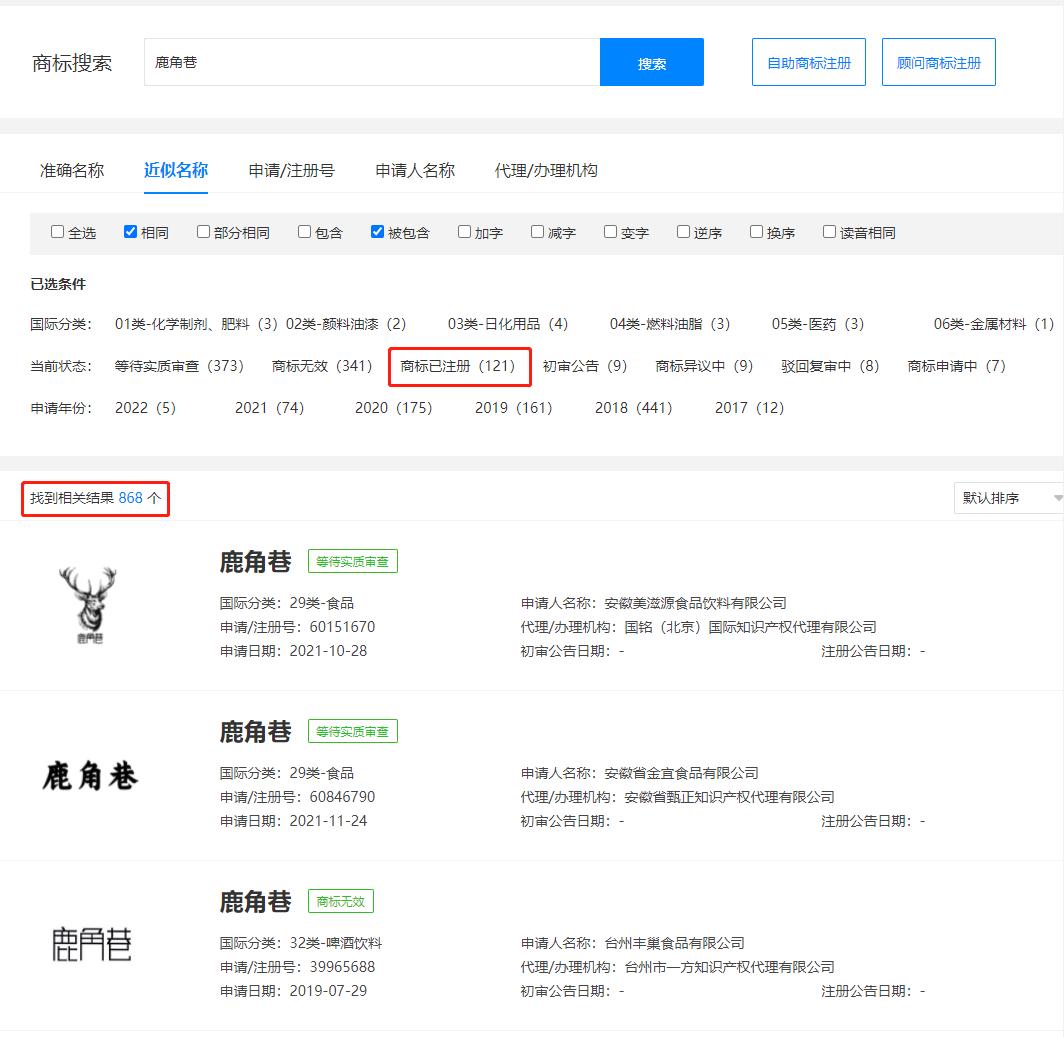This screenshot has width=1064, height=1037.
Task: Open the 申请人名称 tab
Action: [414, 170]
